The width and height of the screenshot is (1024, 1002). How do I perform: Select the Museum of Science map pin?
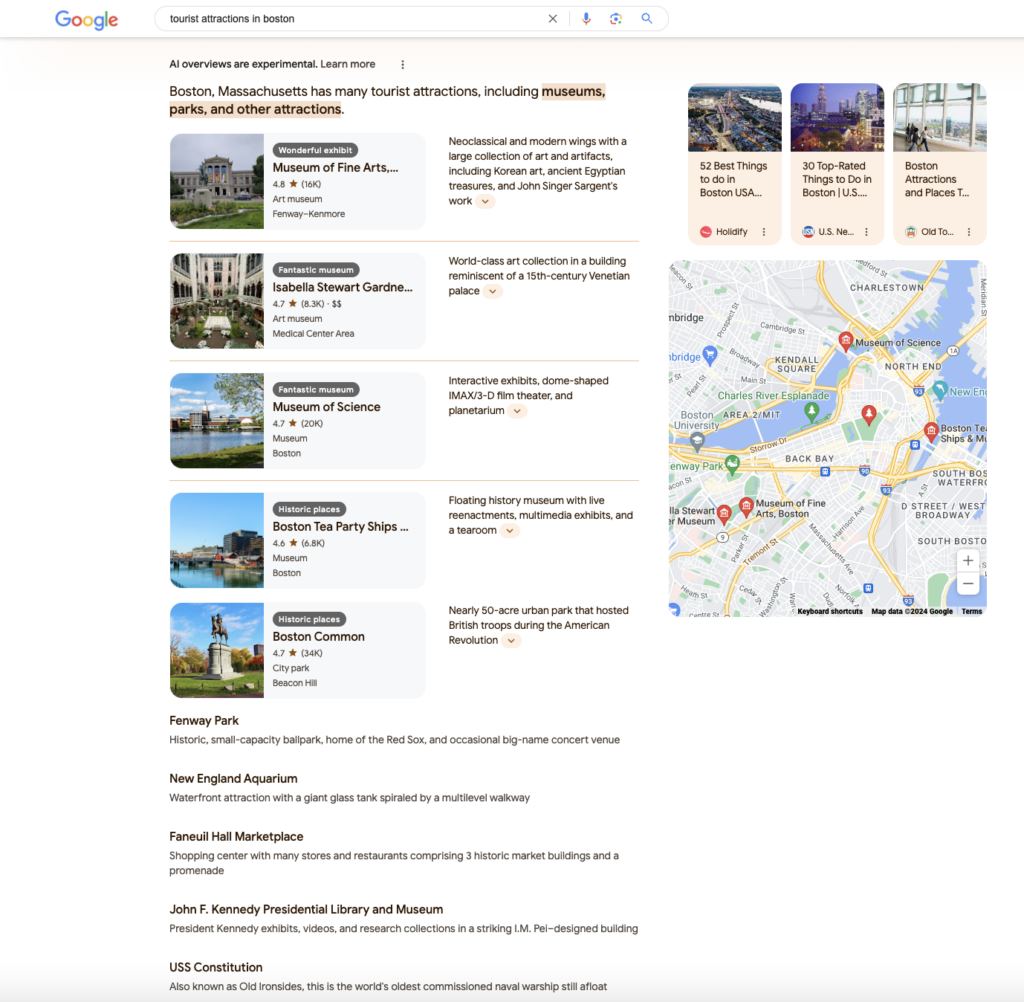846,340
